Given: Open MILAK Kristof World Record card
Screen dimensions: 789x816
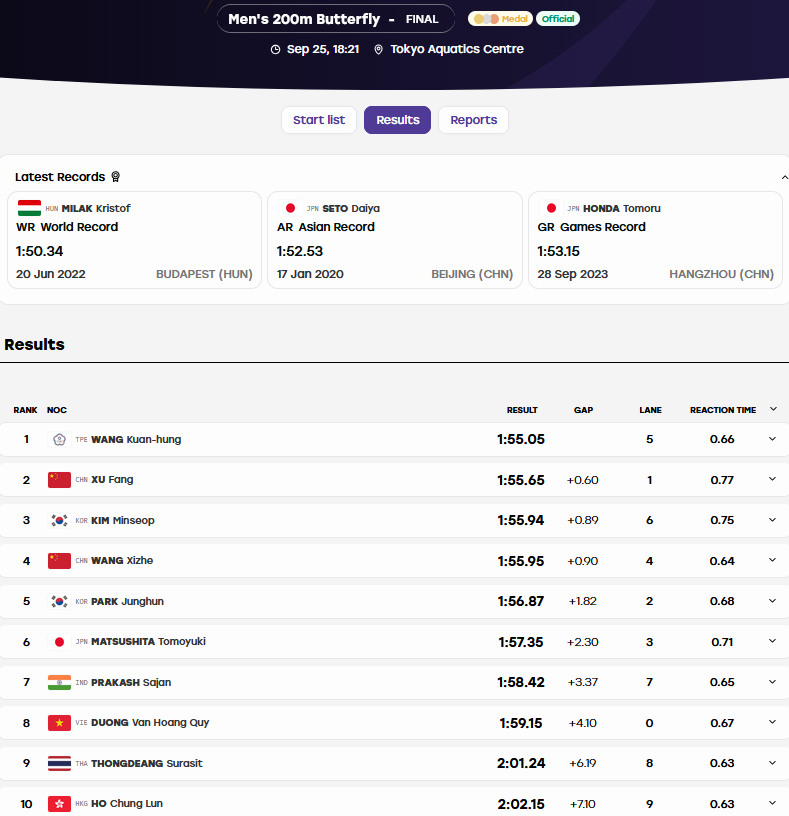Looking at the screenshot, I should (134, 240).
